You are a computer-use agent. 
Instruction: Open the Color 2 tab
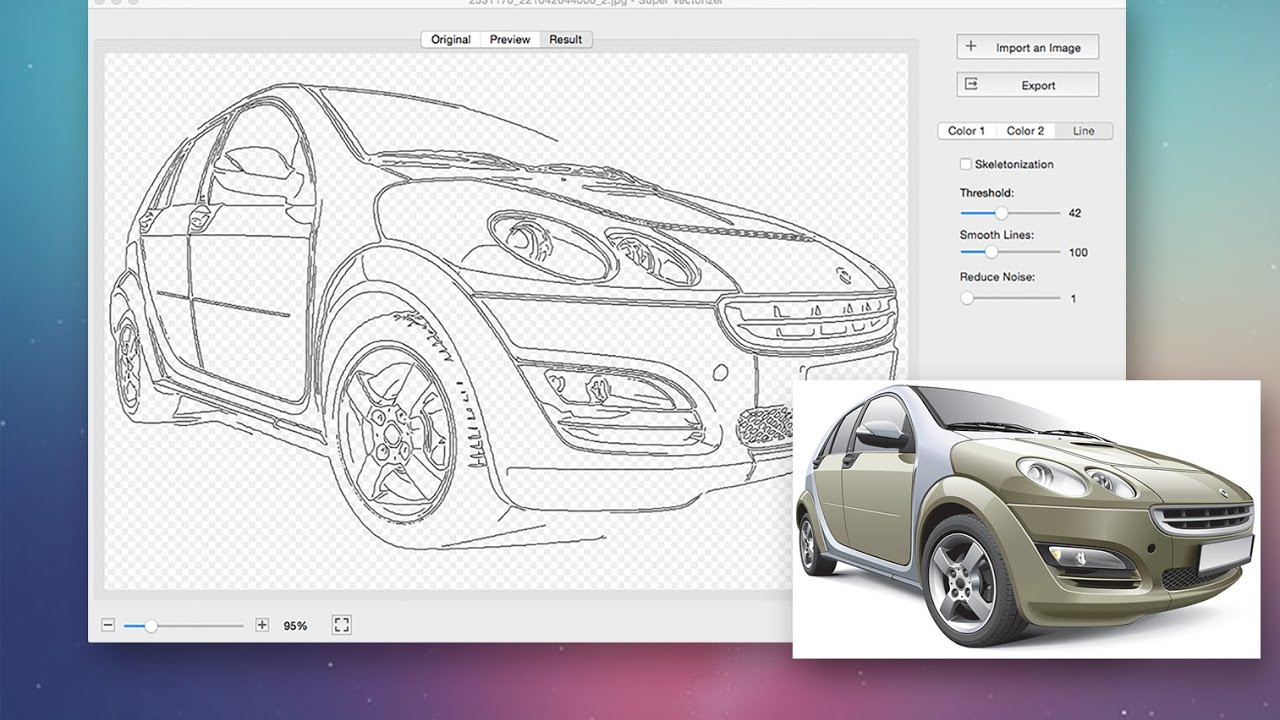coord(1026,130)
